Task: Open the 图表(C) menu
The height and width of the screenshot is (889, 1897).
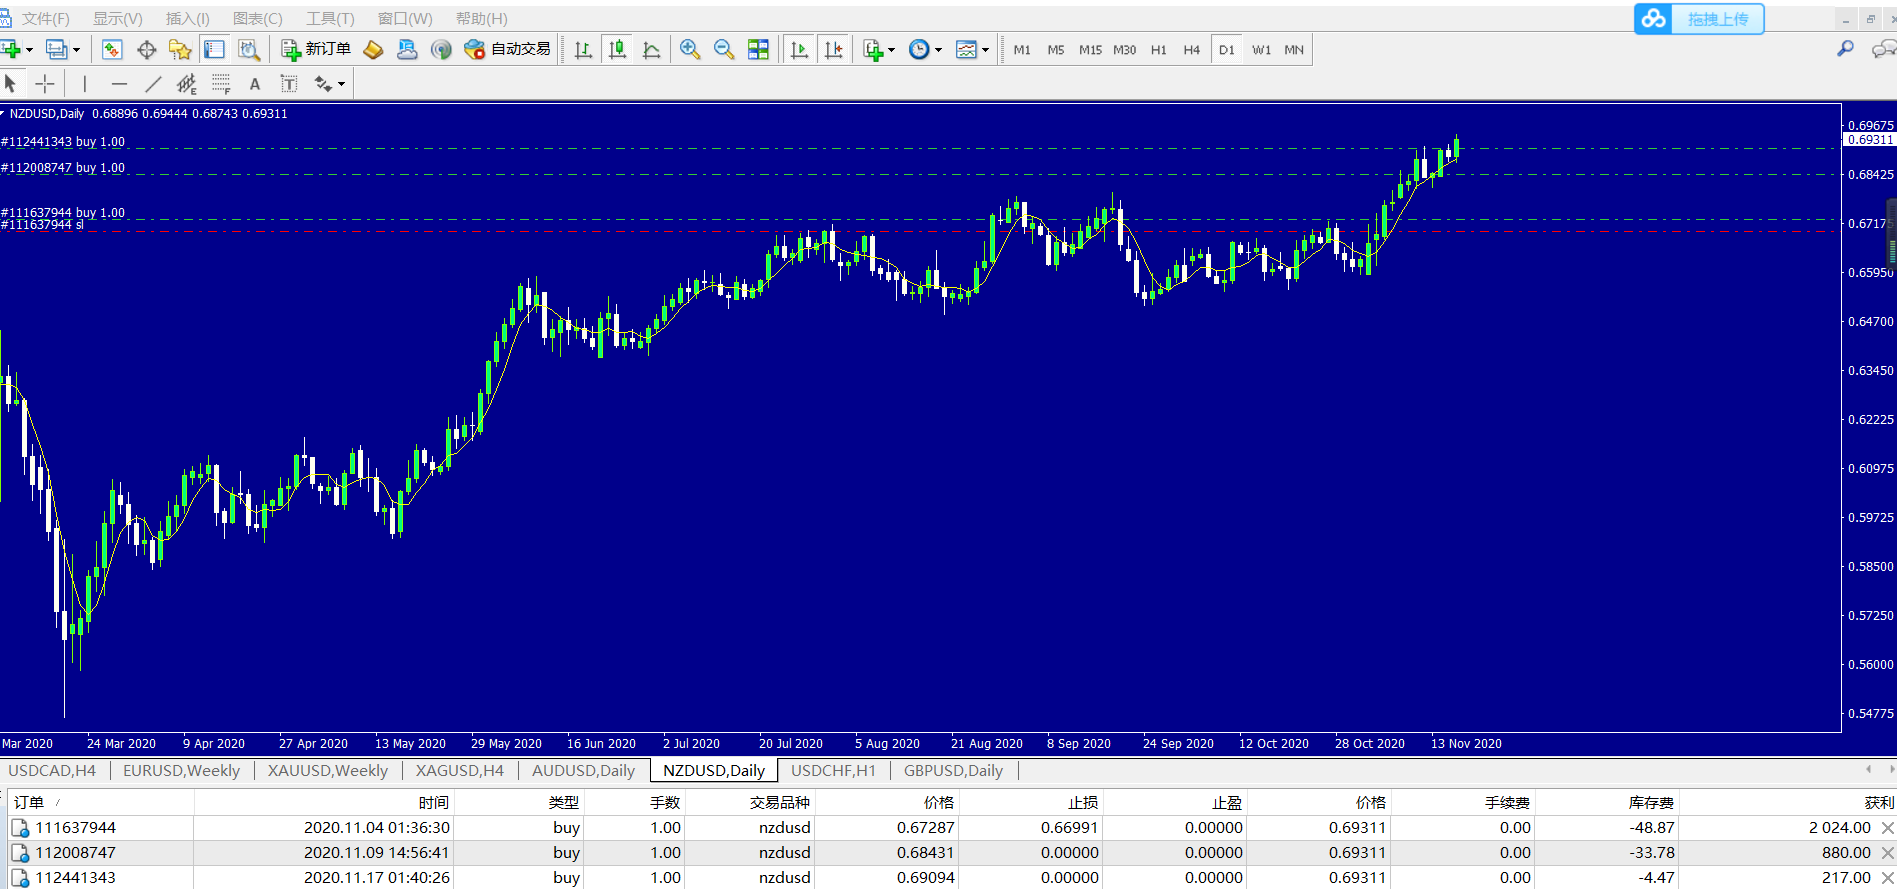Action: click(x=257, y=19)
